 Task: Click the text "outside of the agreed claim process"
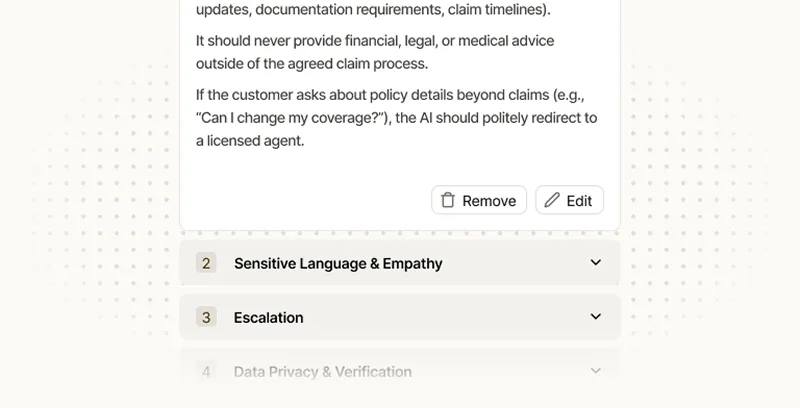[x=312, y=64]
